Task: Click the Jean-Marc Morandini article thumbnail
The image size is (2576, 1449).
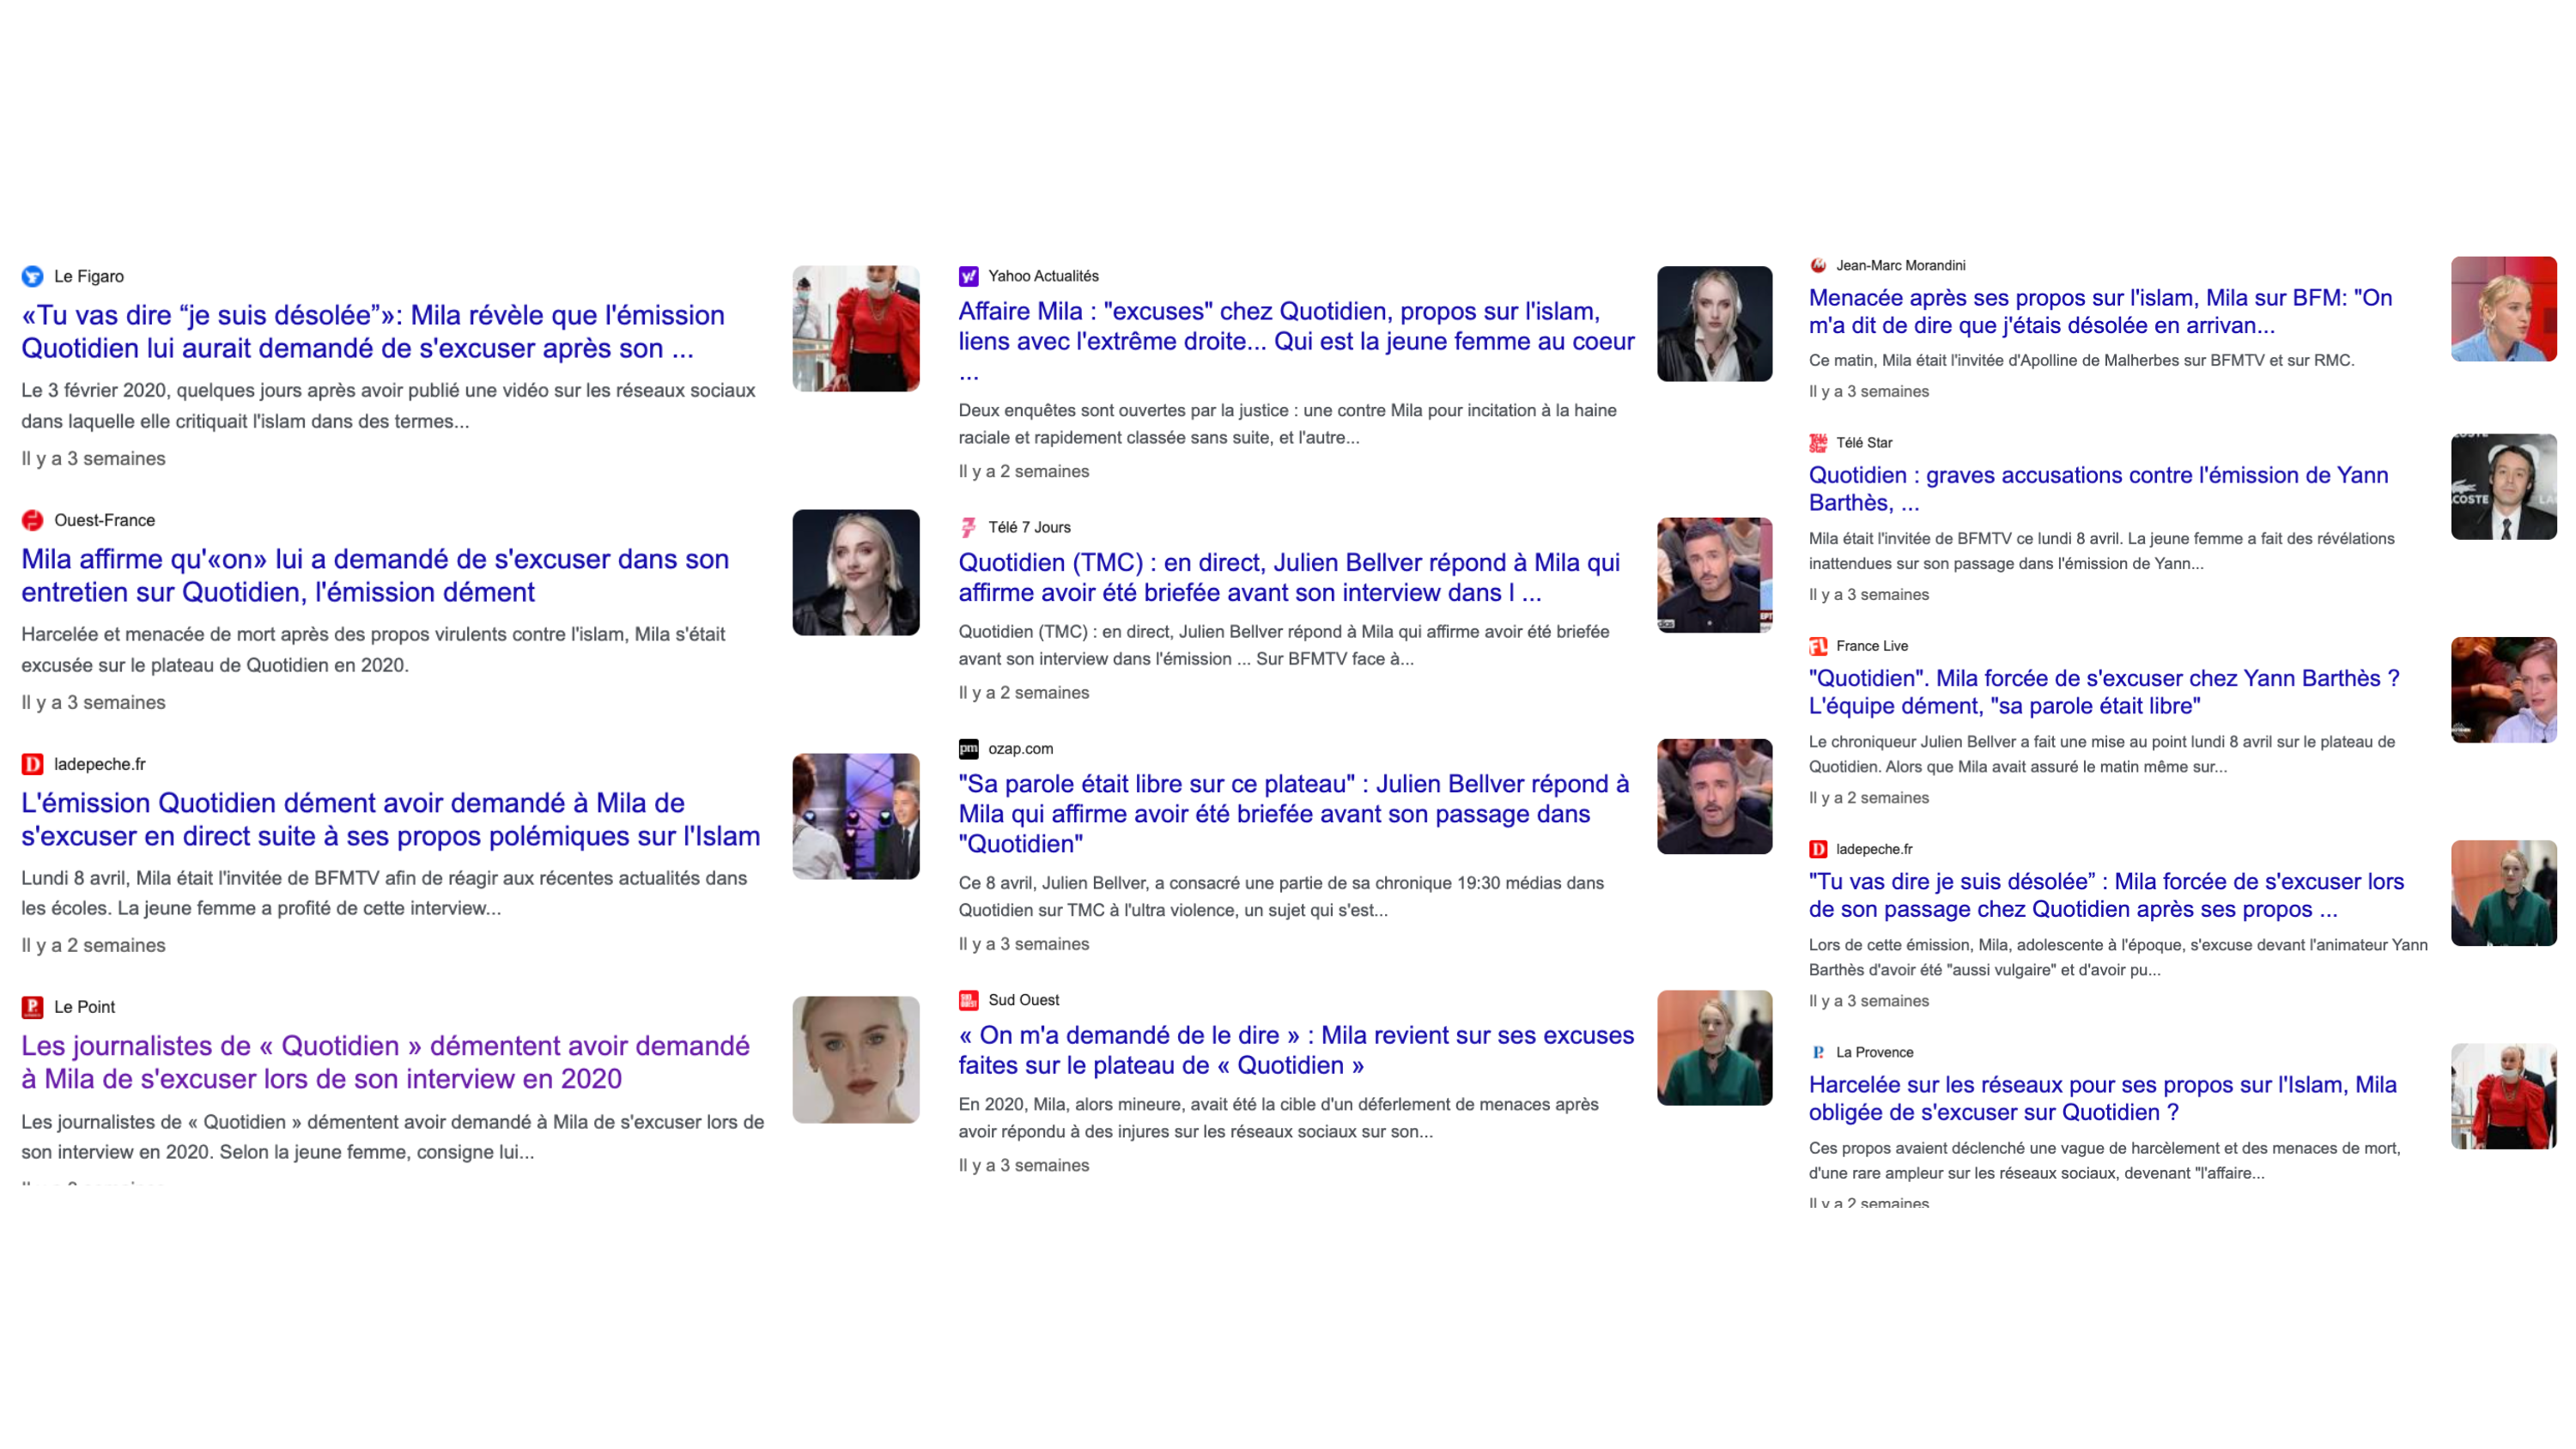Action: tap(2503, 309)
